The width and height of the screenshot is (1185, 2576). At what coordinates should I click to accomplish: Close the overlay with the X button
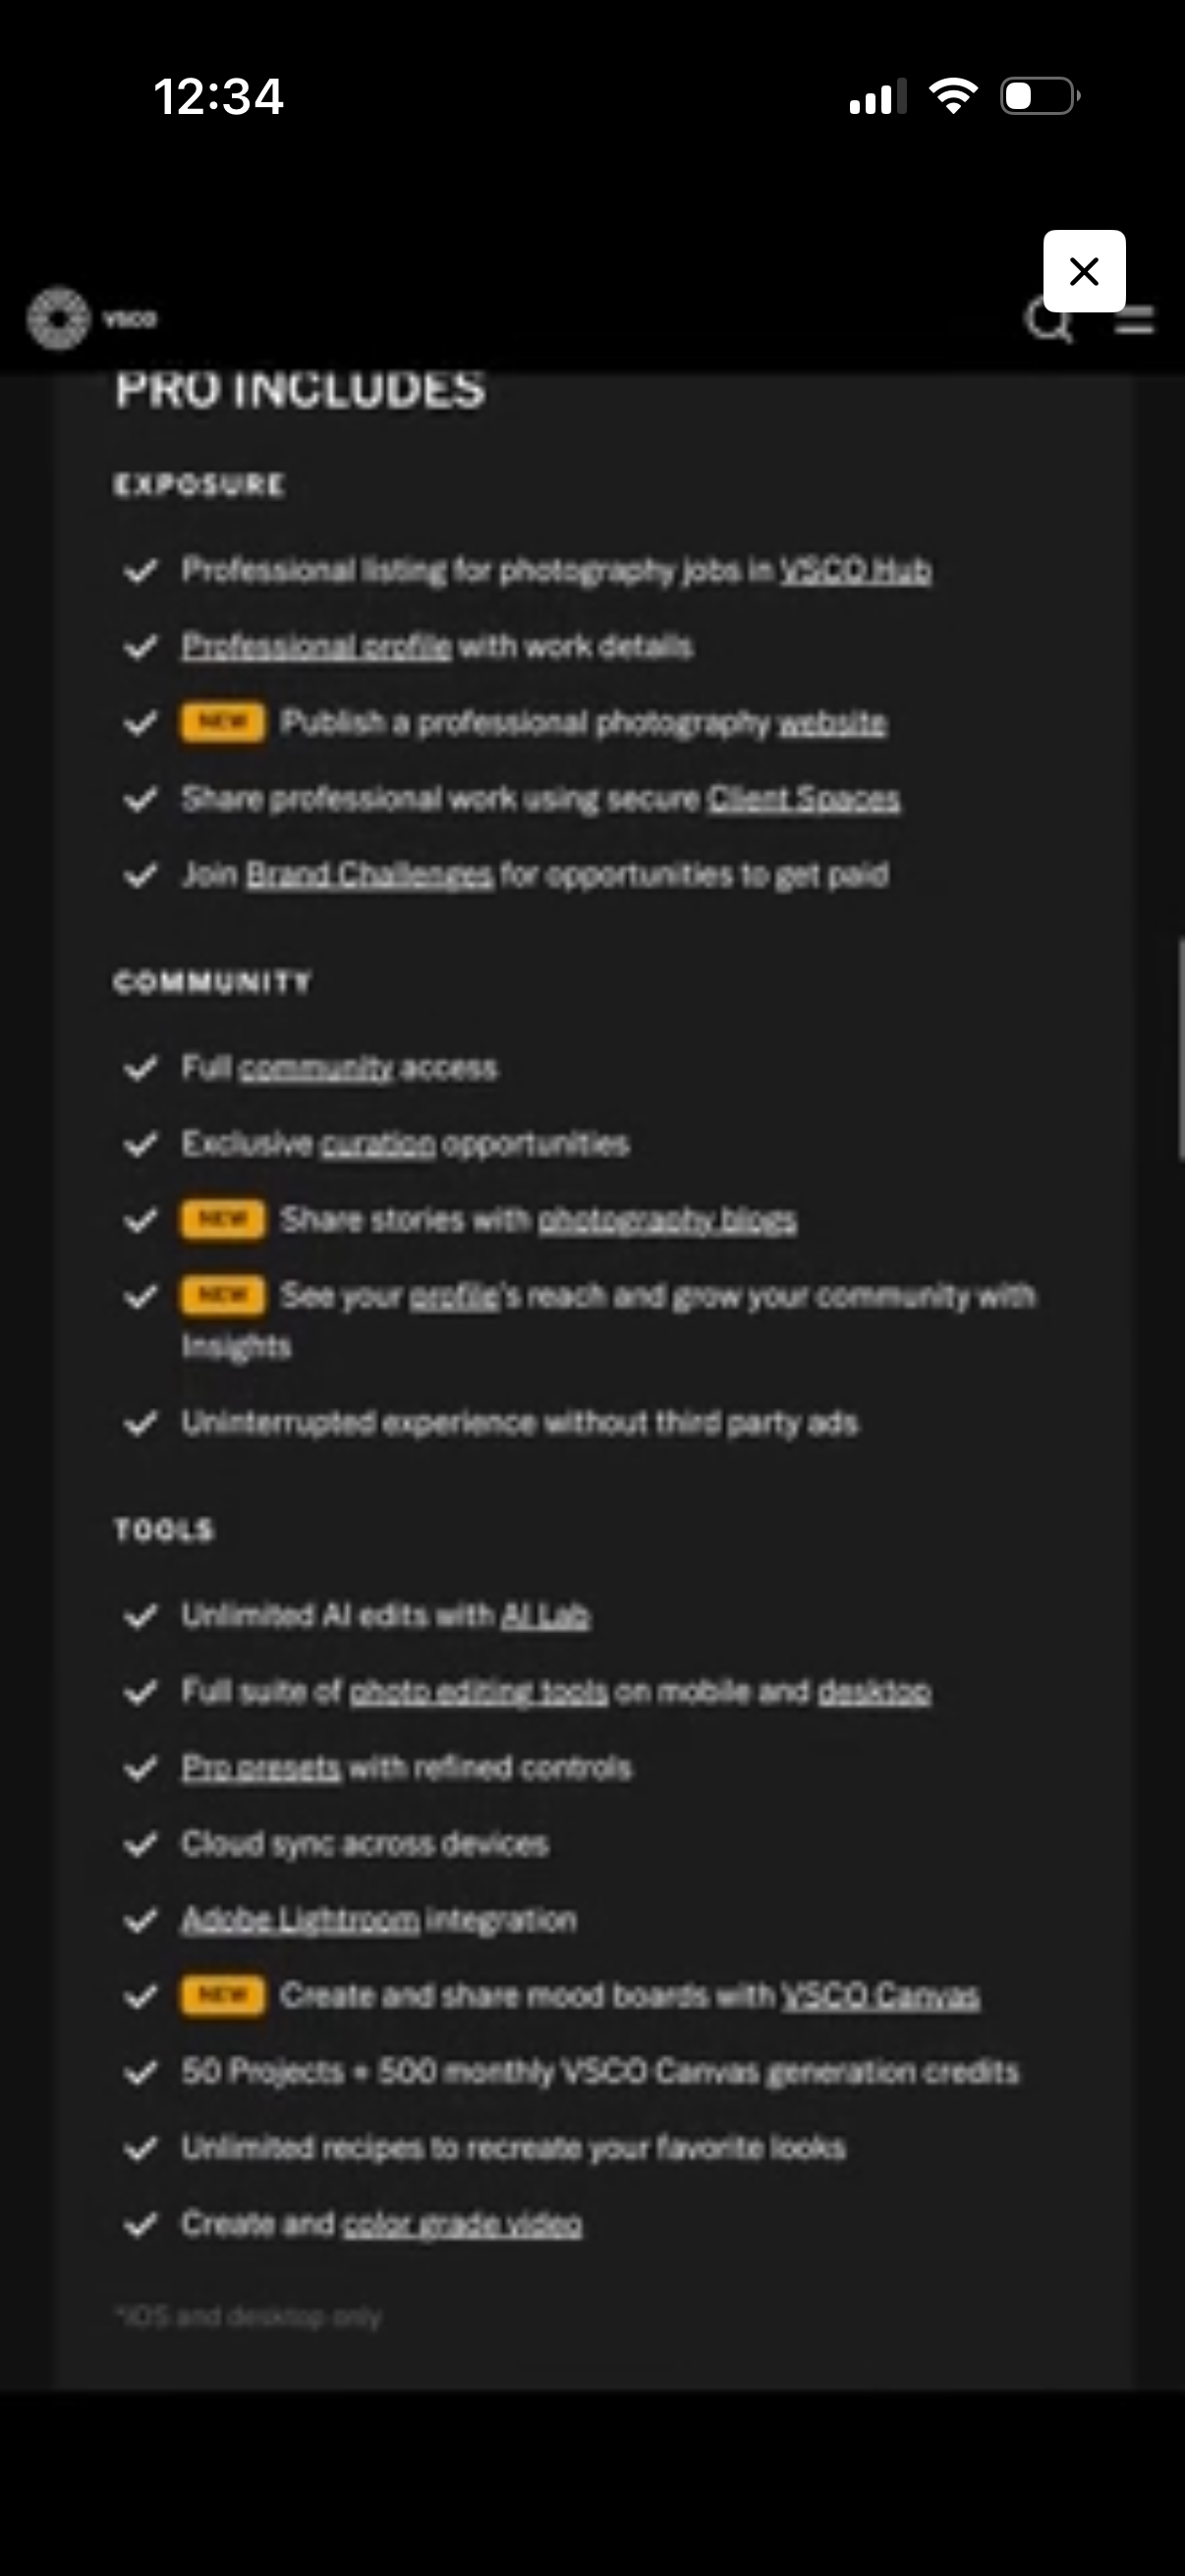pos(1084,271)
